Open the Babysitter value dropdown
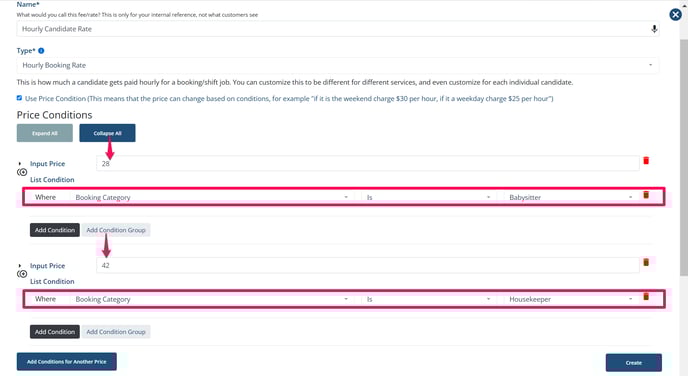The height and width of the screenshot is (376, 688). point(570,197)
